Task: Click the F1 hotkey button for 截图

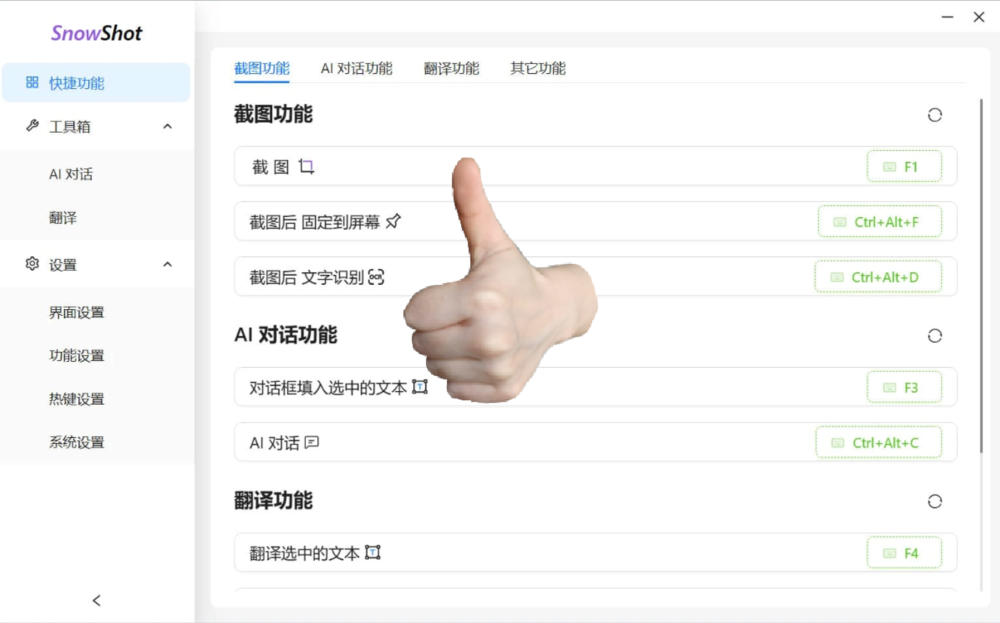Action: 905,166
